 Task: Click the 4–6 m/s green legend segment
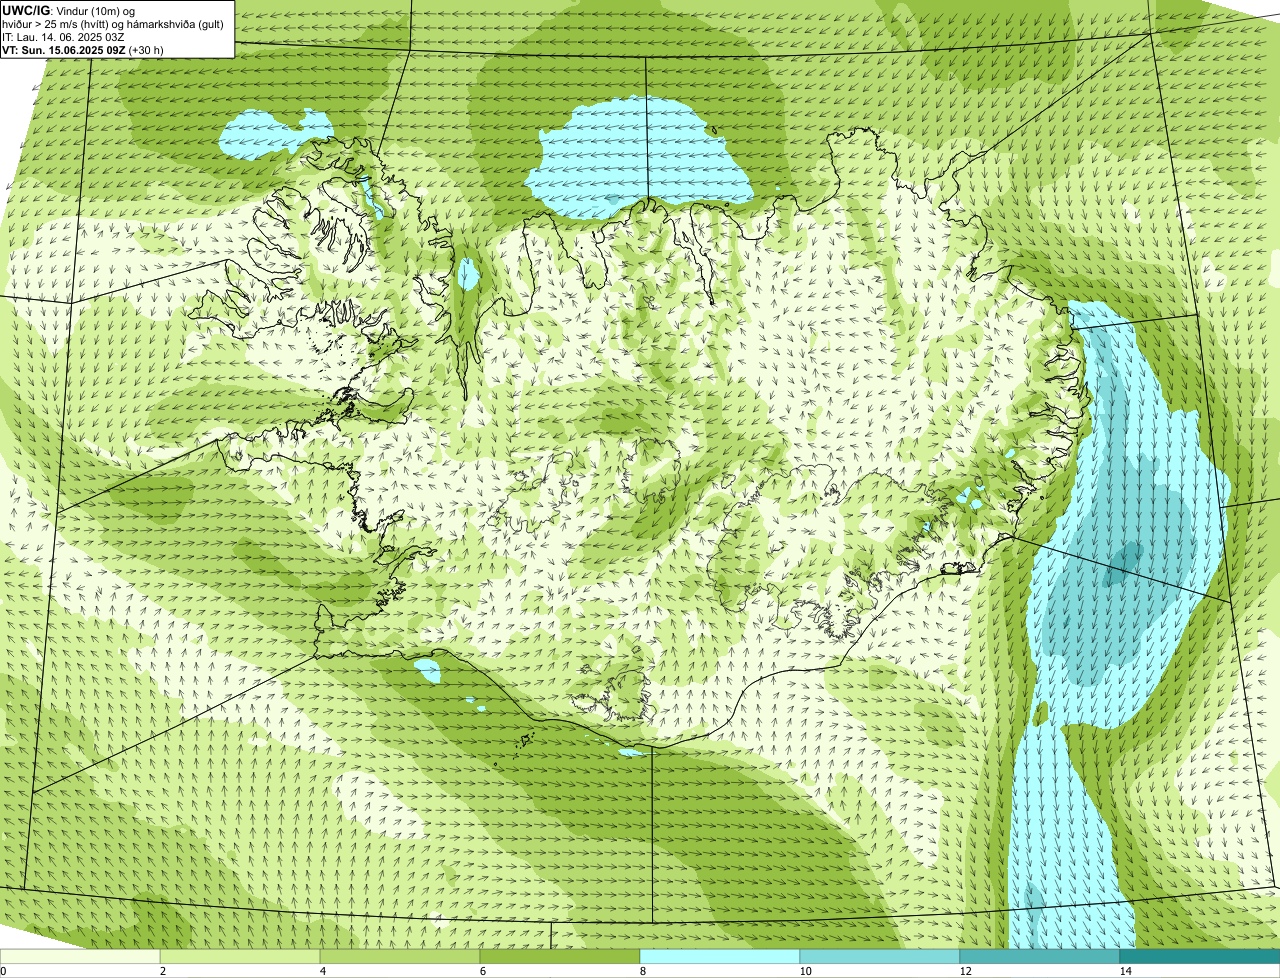[400, 956]
